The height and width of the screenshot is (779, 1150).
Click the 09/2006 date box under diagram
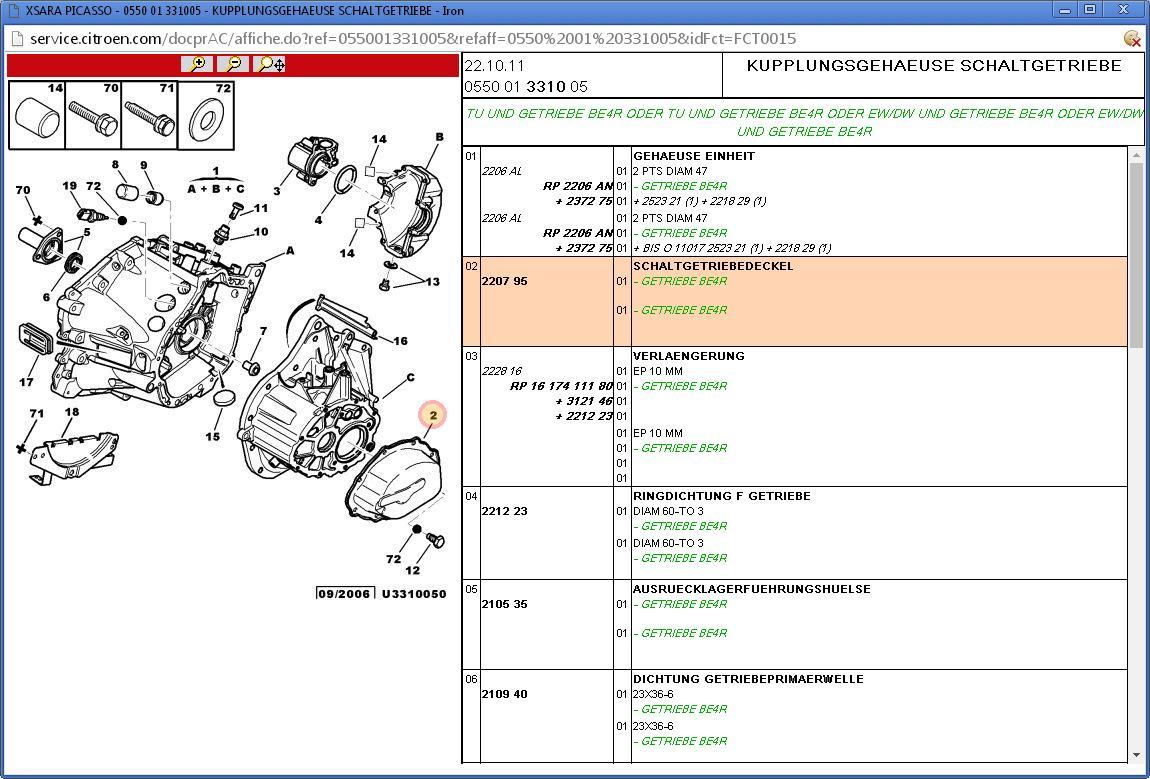345,593
